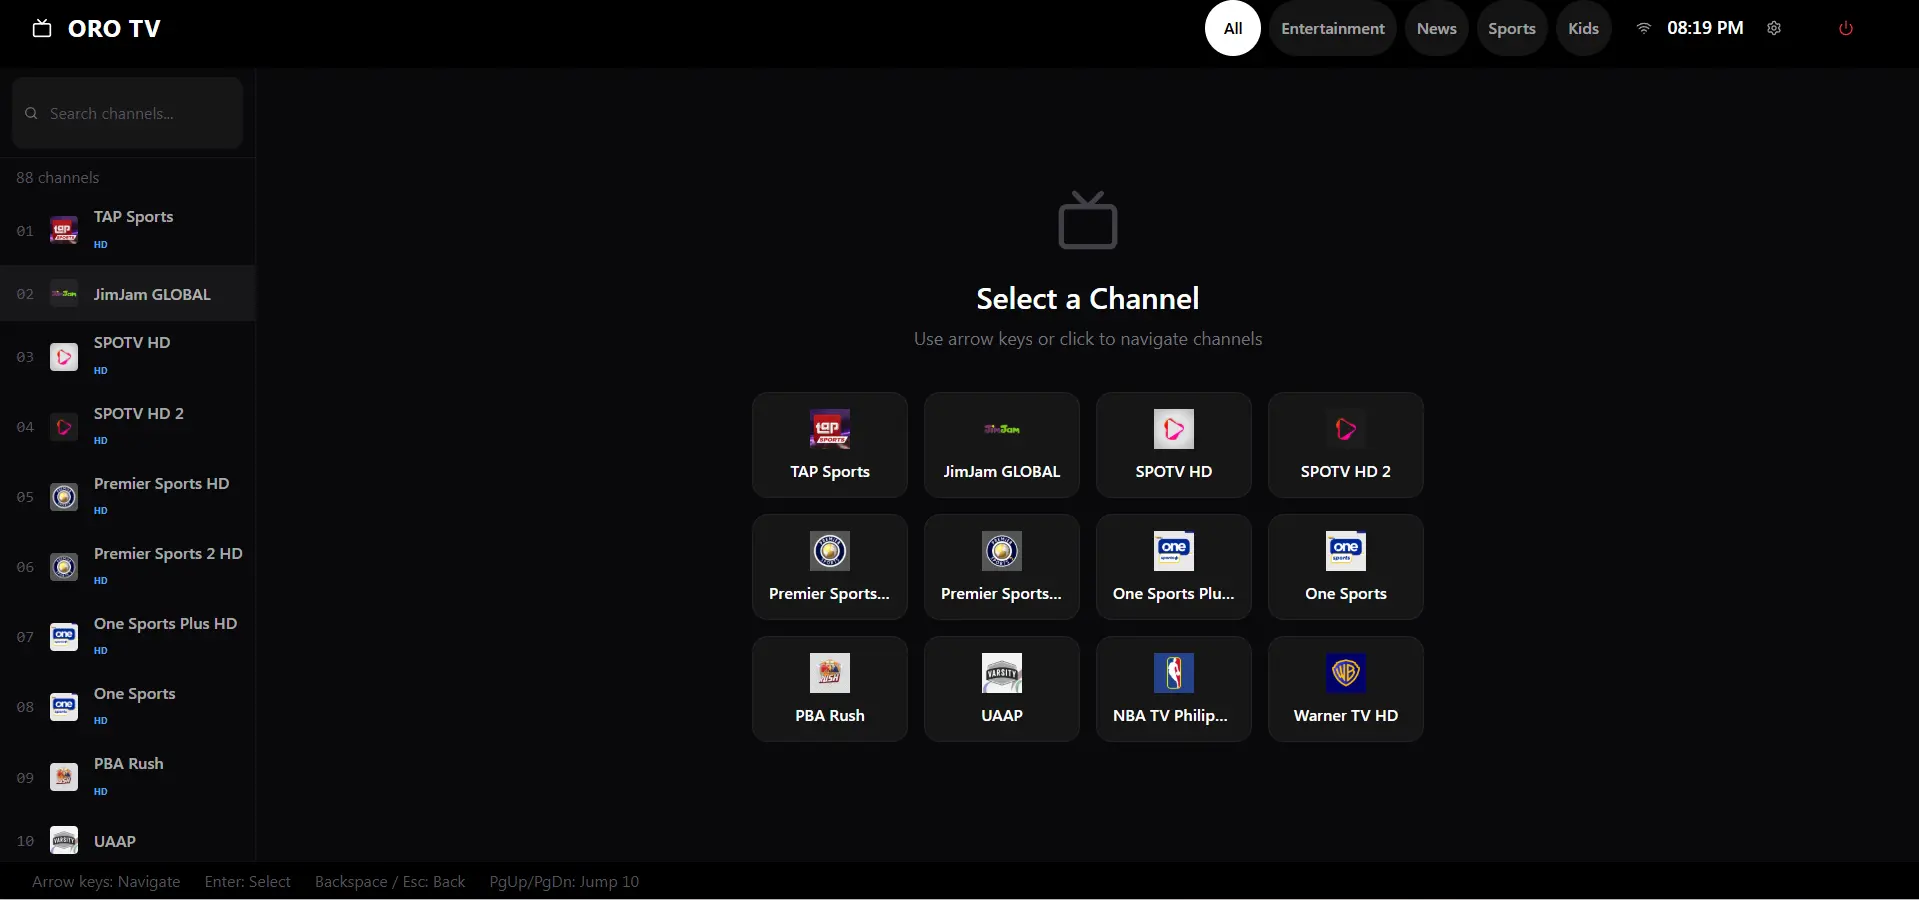Click the HD badge under One Sports

(x=101, y=720)
